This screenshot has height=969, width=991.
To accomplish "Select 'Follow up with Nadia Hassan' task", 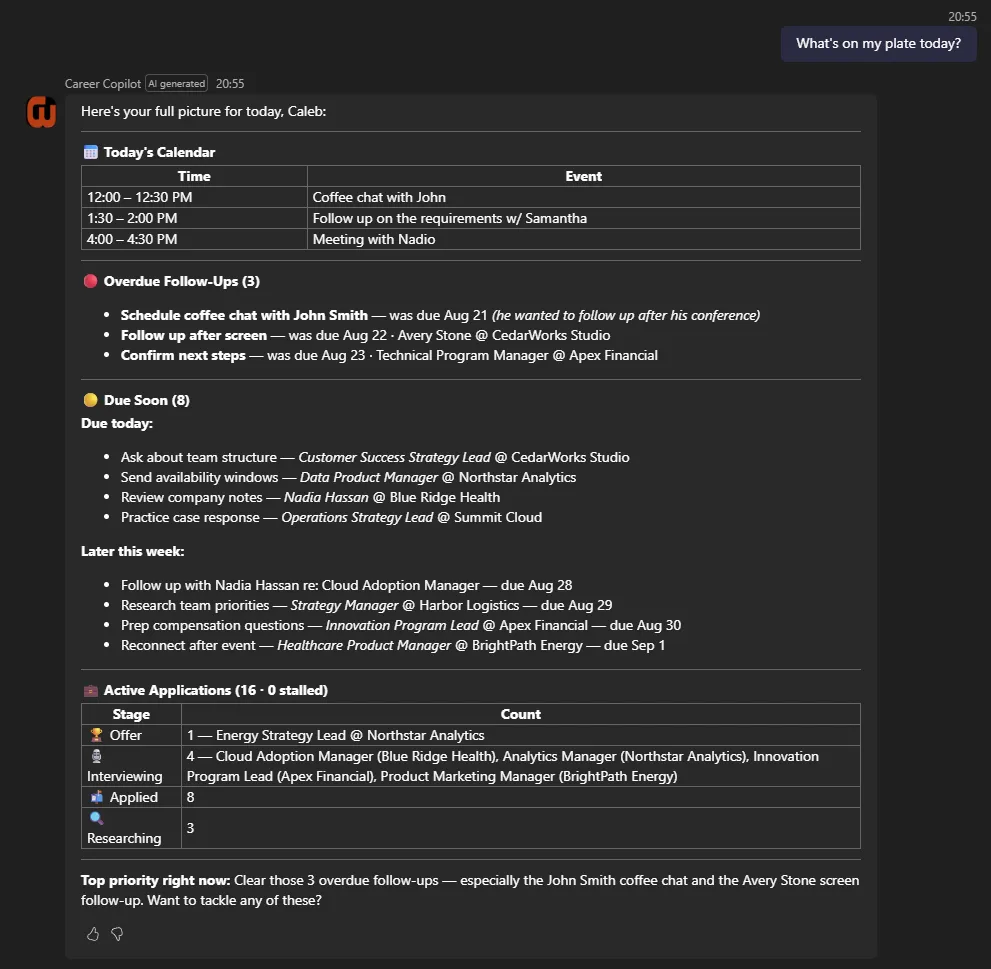I will point(346,586).
